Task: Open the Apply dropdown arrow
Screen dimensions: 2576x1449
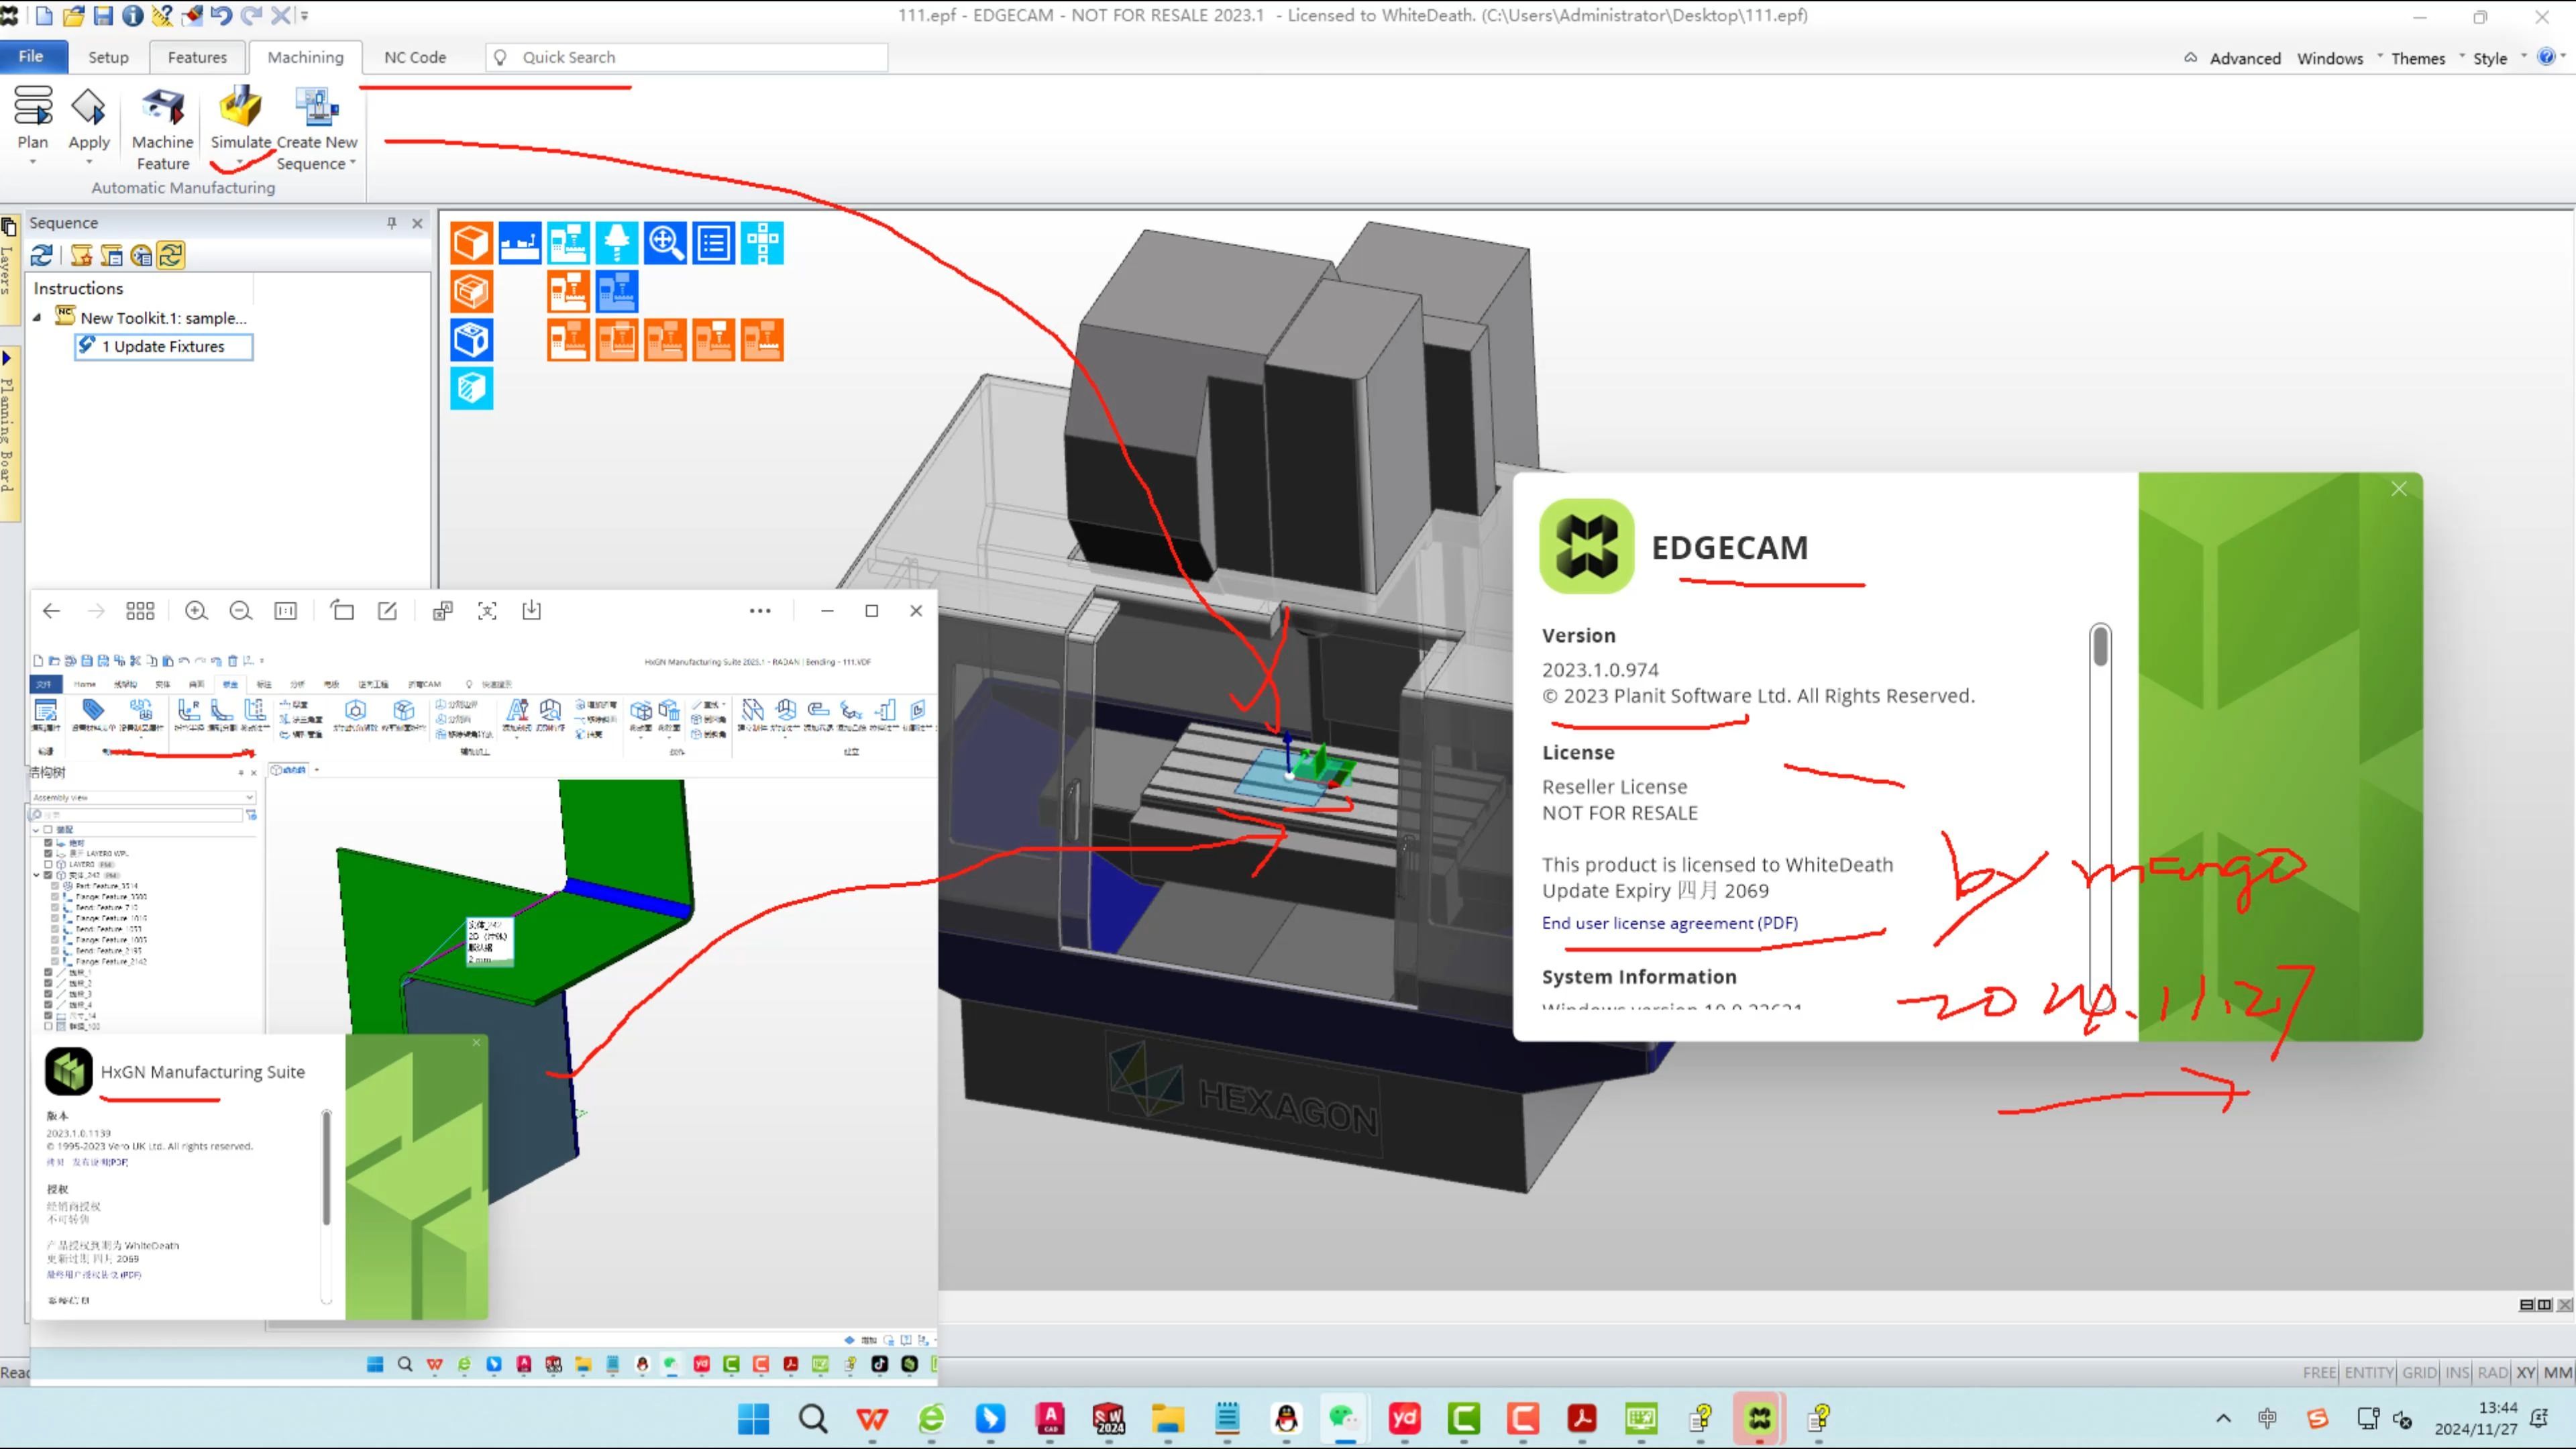Action: pos(88,163)
